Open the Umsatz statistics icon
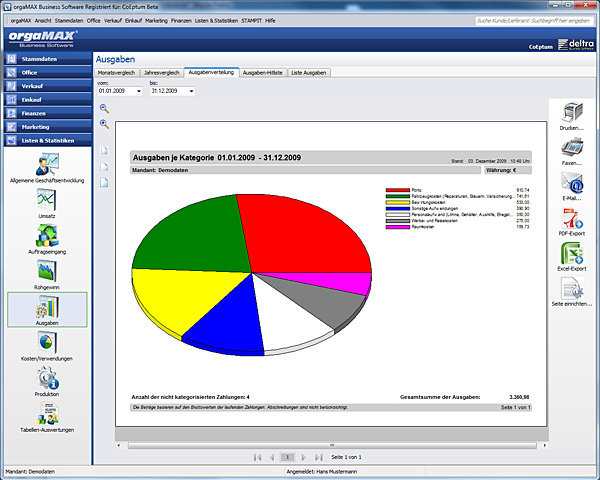Viewport: 600px width, 480px height. tap(47, 200)
